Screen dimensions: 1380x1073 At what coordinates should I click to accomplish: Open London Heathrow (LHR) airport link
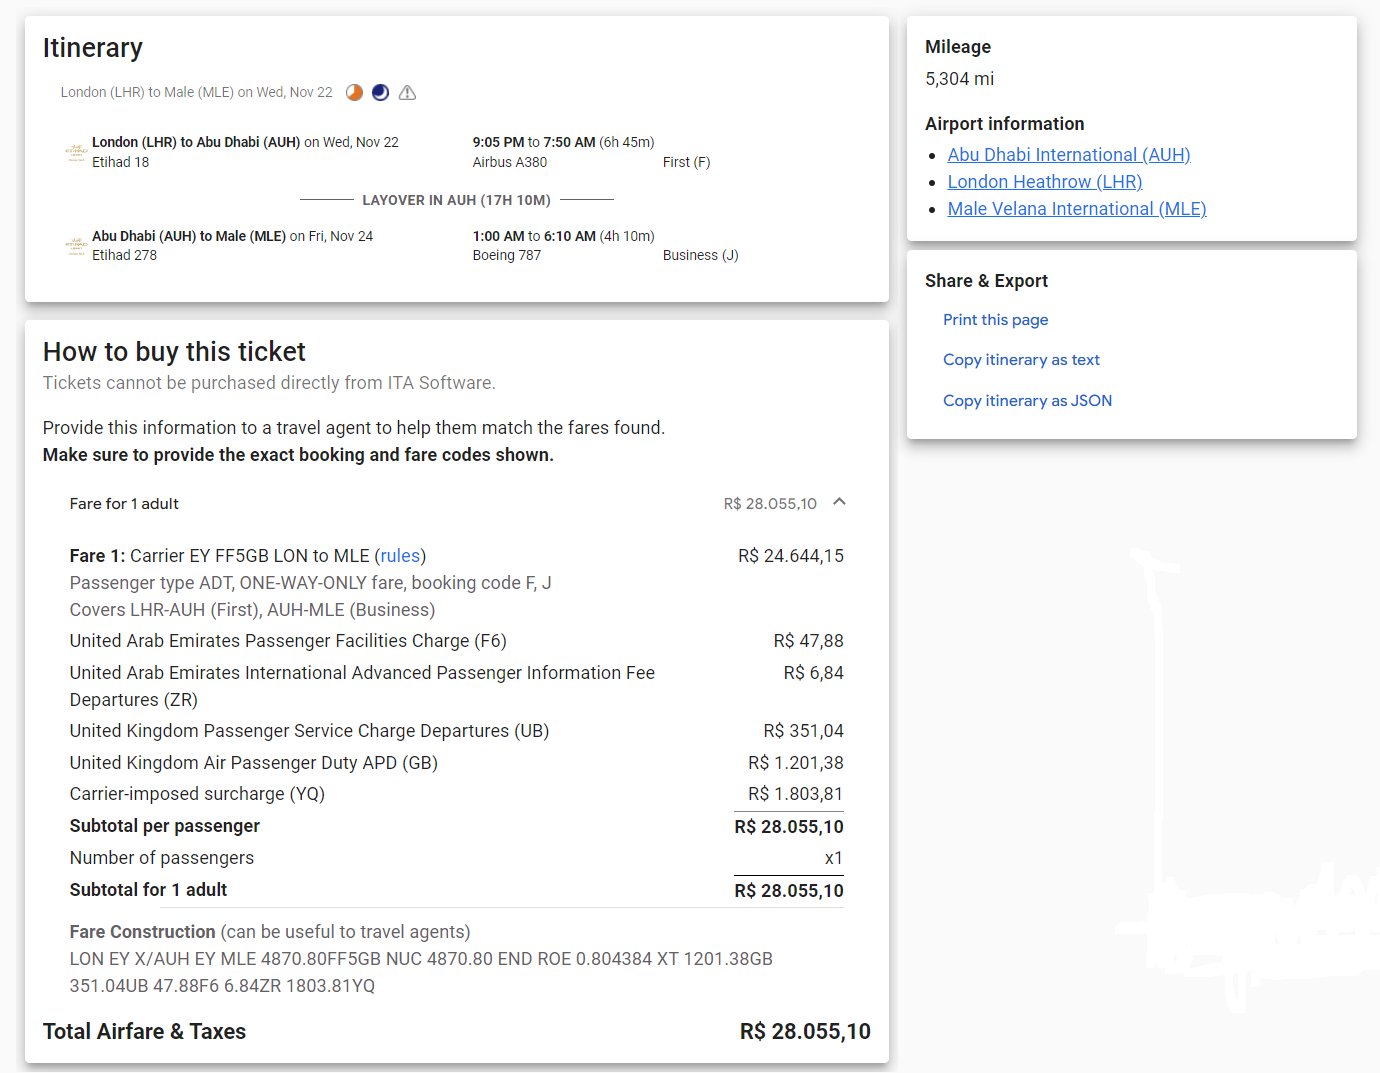click(1045, 182)
